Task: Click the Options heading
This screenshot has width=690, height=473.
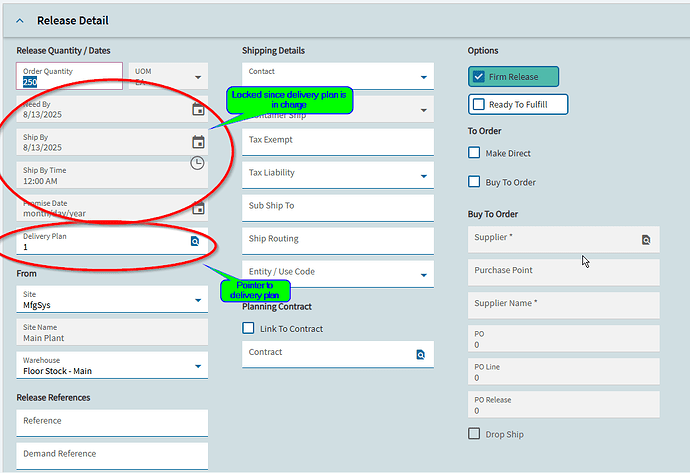Action: 483,51
